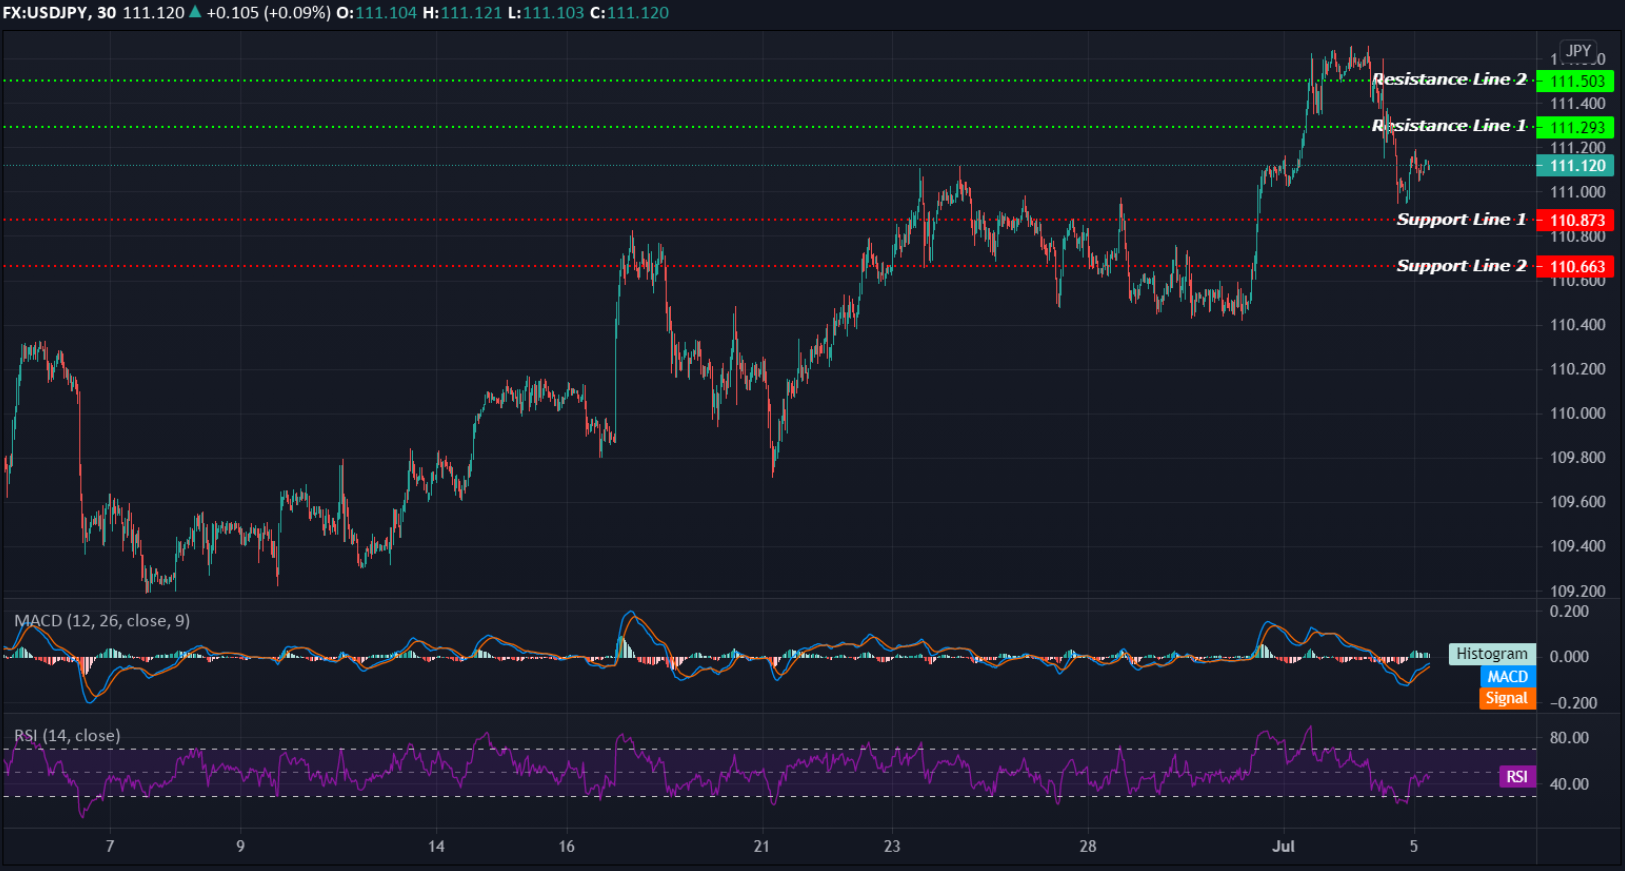
Task: Click the 110.000 price axis label
Action: coord(1578,413)
